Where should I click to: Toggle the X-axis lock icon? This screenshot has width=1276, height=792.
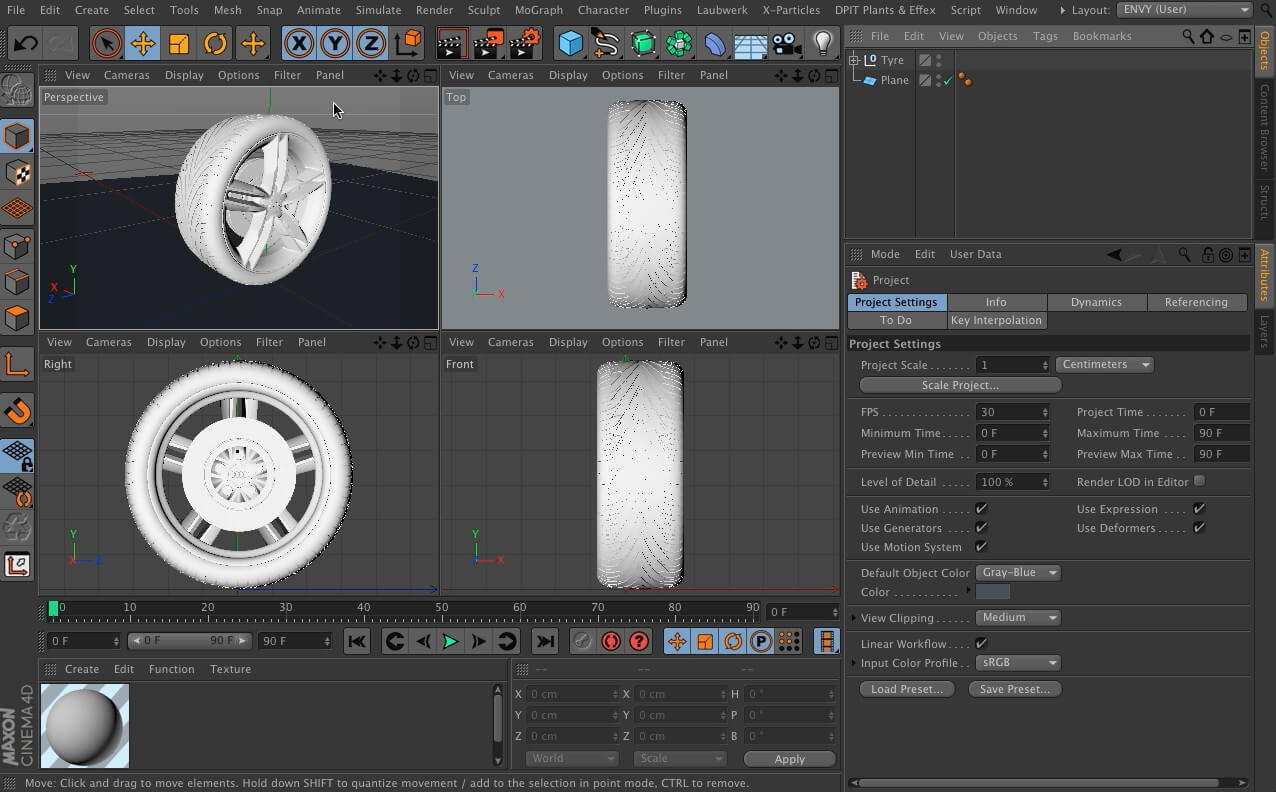click(298, 44)
